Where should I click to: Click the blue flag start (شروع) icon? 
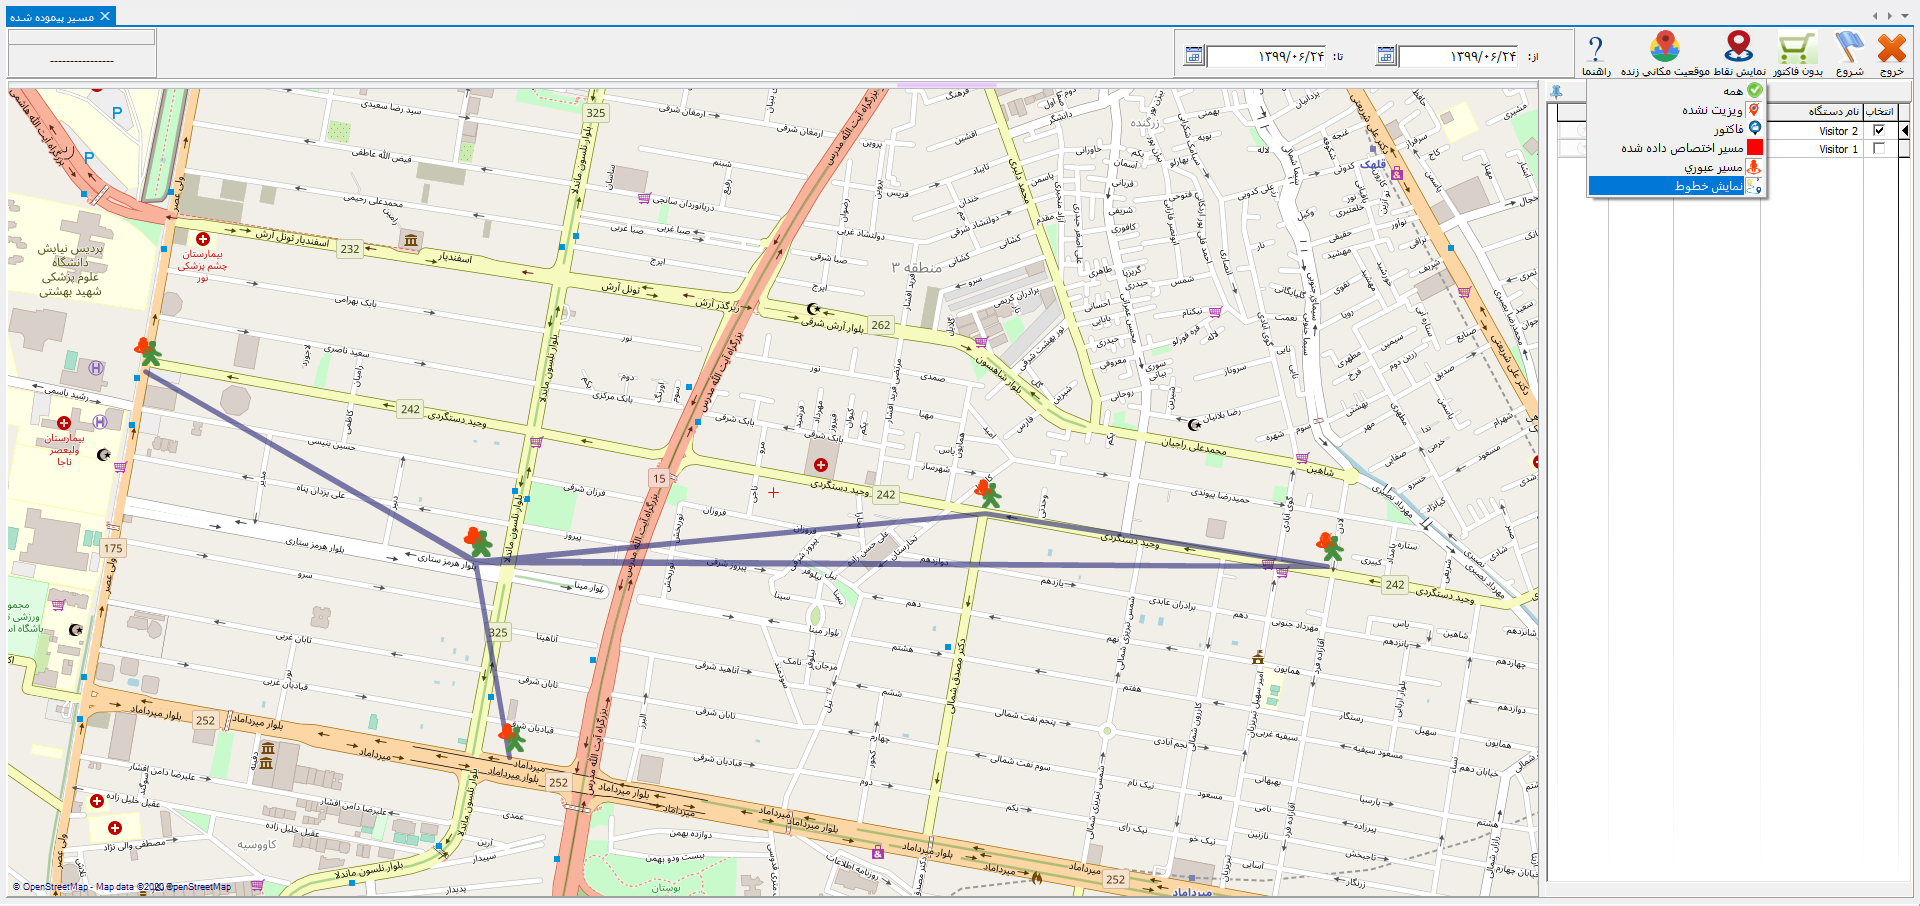[x=1849, y=49]
